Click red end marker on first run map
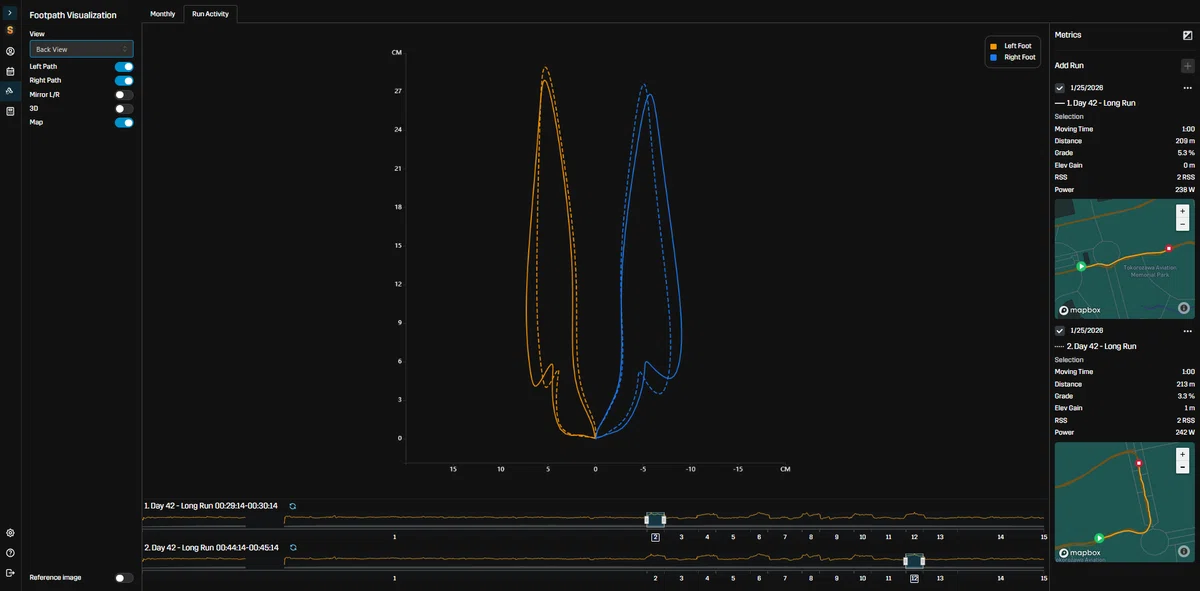The height and width of the screenshot is (591, 1200). (x=1168, y=248)
